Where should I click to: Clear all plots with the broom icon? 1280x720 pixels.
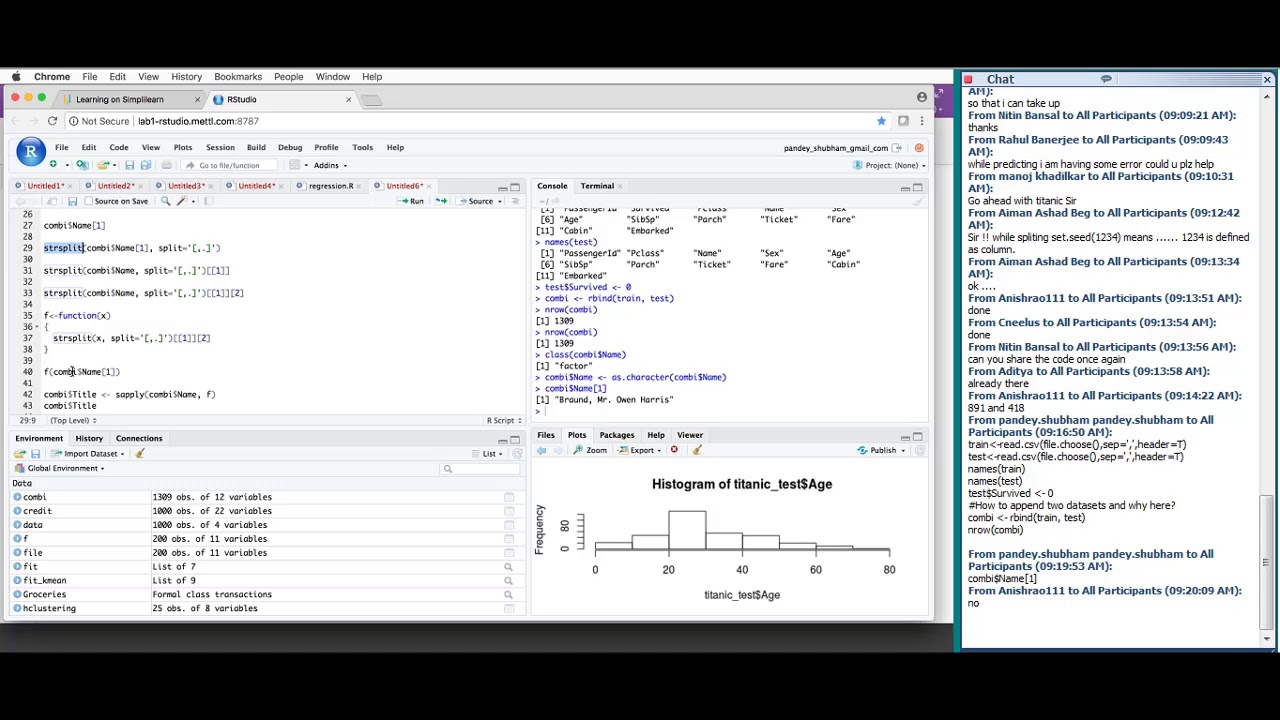(x=697, y=450)
